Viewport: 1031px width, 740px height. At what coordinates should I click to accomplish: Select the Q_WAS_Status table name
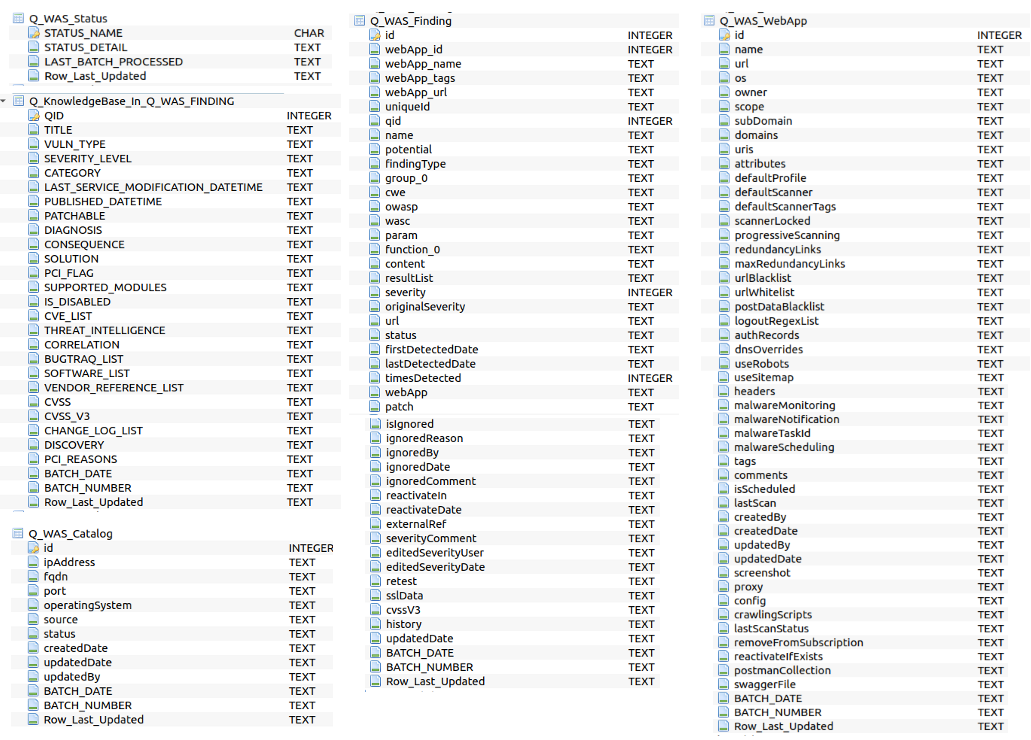click(x=68, y=18)
